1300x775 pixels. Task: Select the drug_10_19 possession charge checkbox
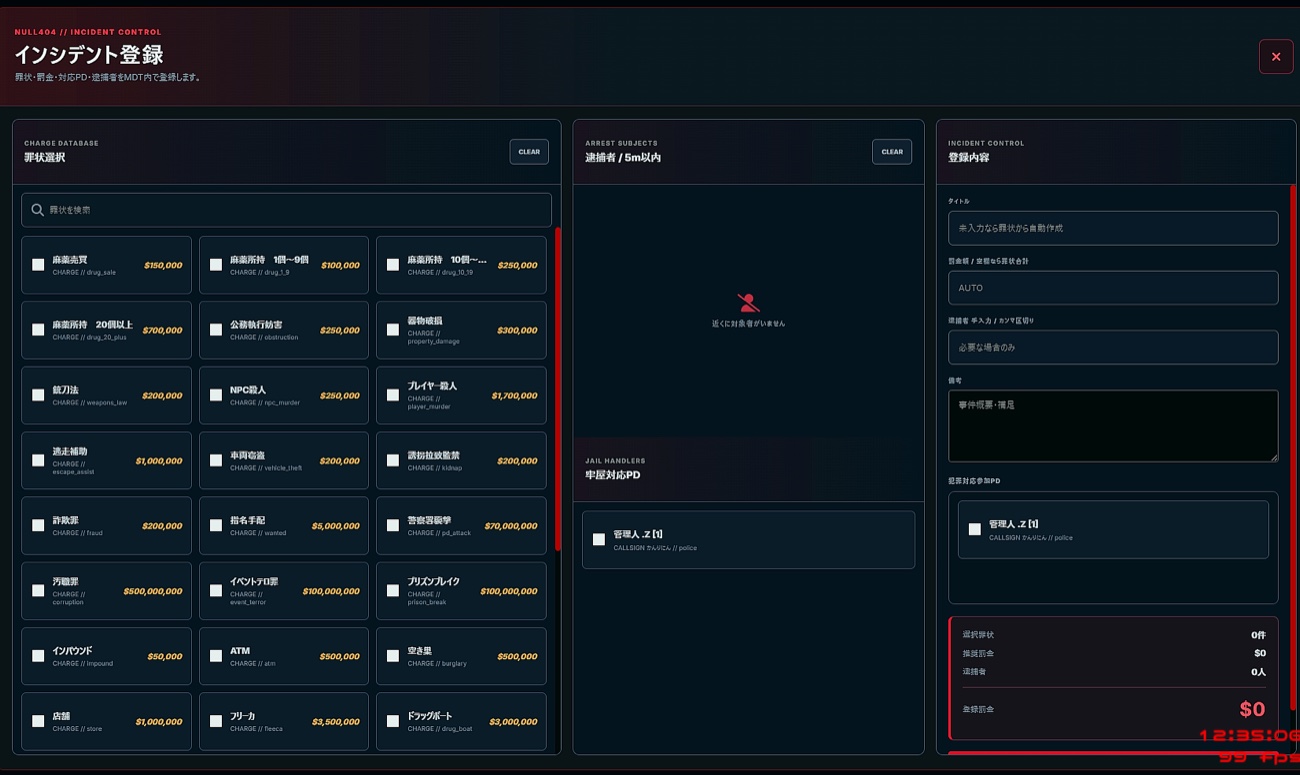point(393,265)
